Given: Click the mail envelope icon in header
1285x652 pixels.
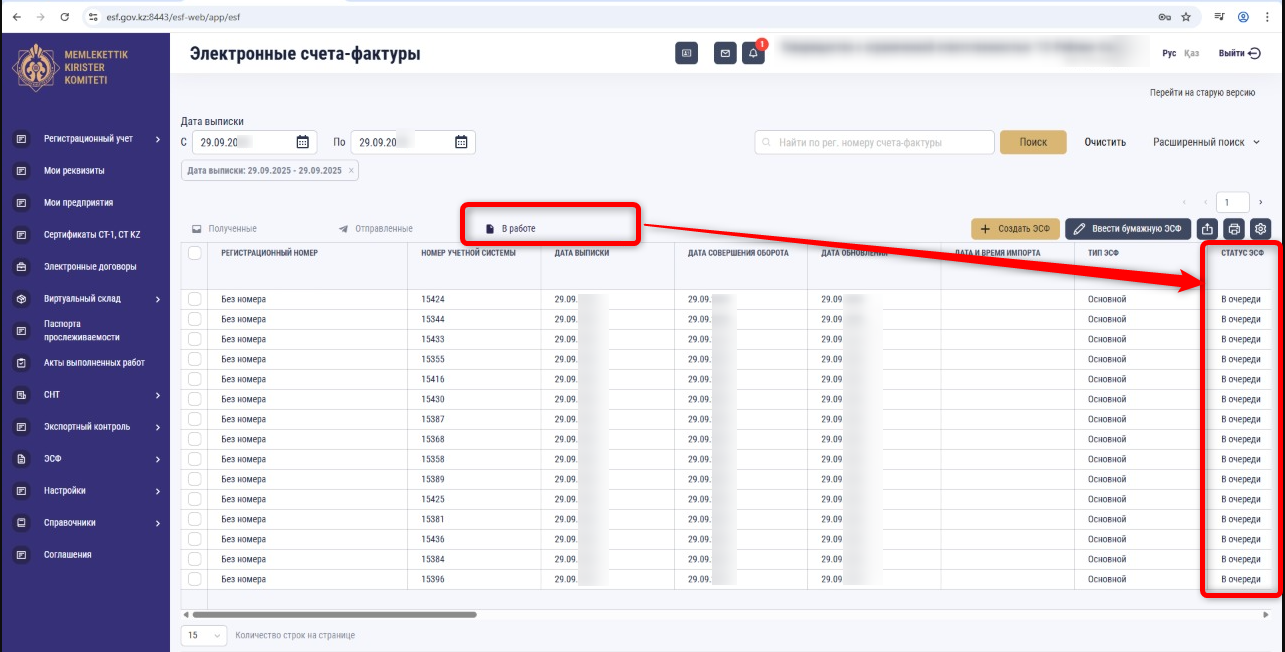Looking at the screenshot, I should tap(725, 54).
